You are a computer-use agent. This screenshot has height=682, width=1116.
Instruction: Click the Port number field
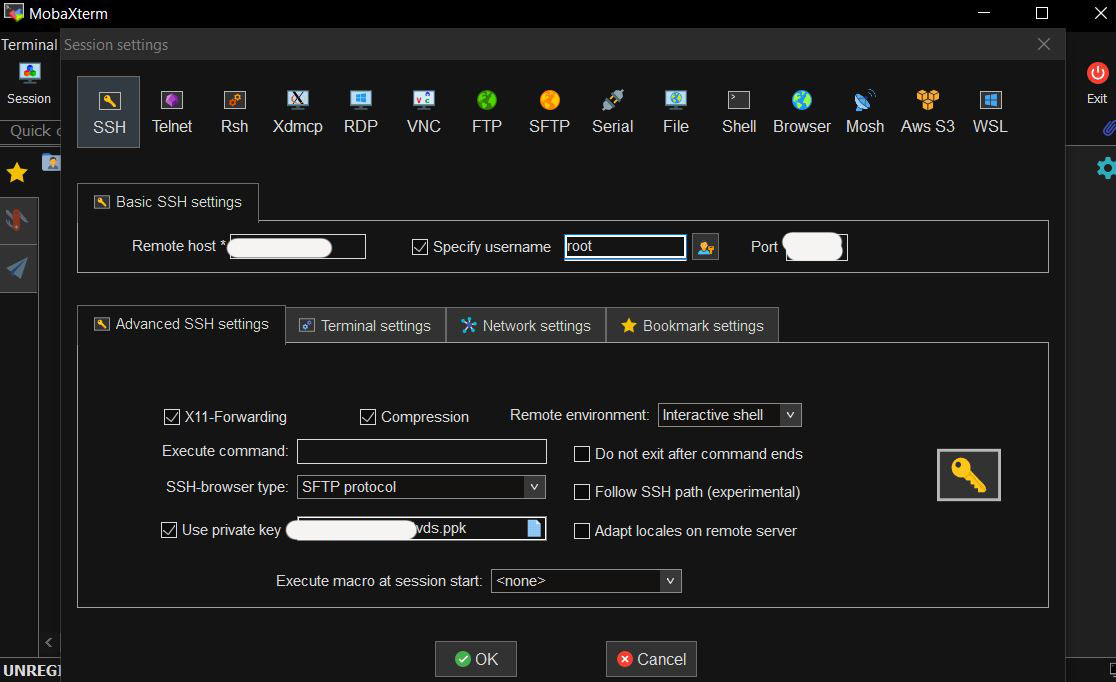pyautogui.click(x=816, y=247)
